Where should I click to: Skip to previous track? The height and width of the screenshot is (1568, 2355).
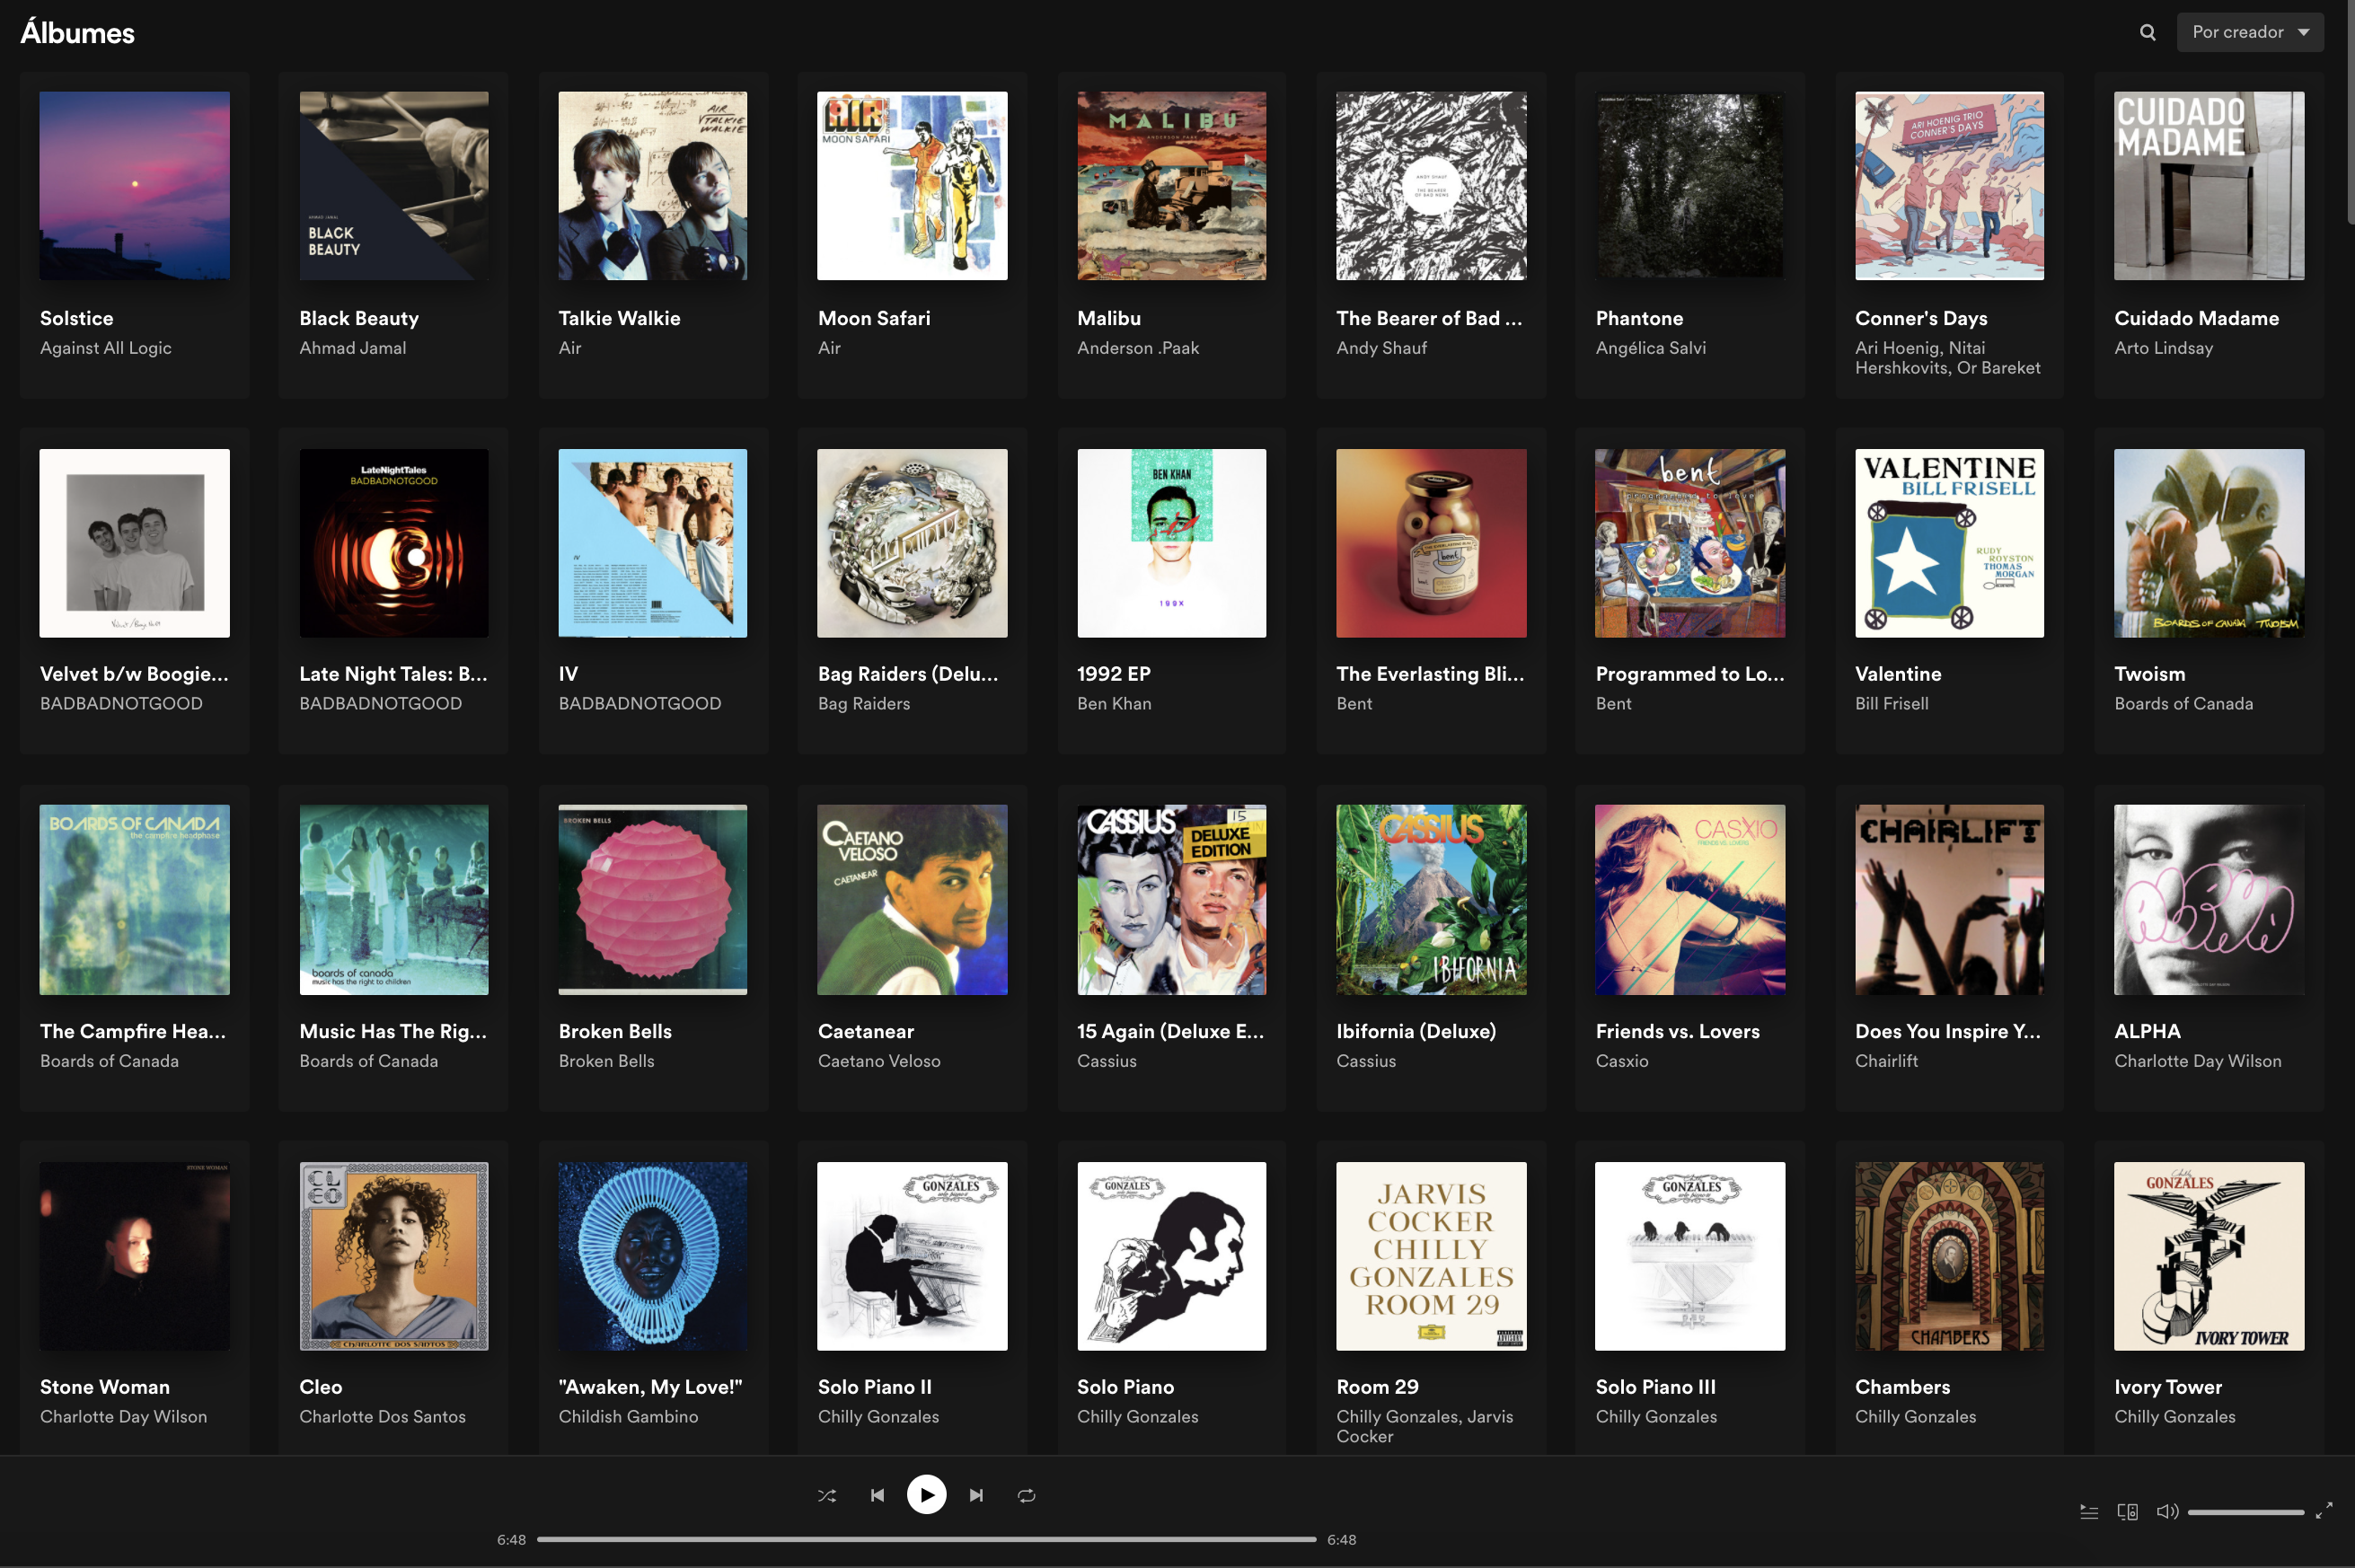pos(877,1495)
